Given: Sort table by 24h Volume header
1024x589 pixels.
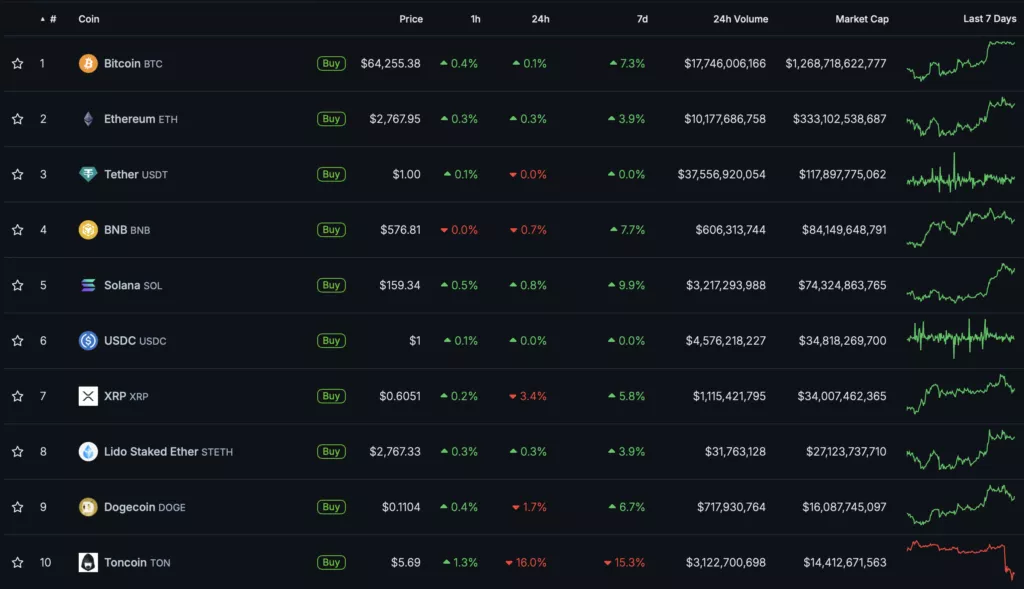Looking at the screenshot, I should tap(740, 19).
